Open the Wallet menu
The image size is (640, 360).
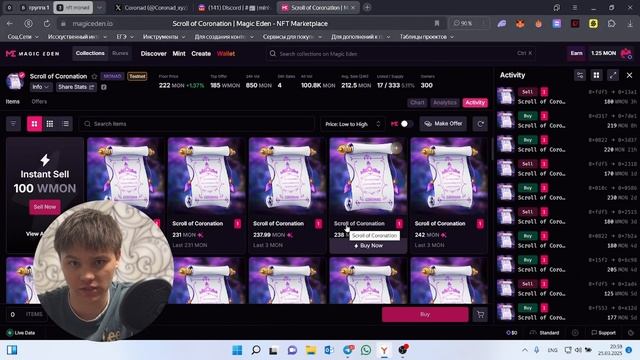pos(226,53)
